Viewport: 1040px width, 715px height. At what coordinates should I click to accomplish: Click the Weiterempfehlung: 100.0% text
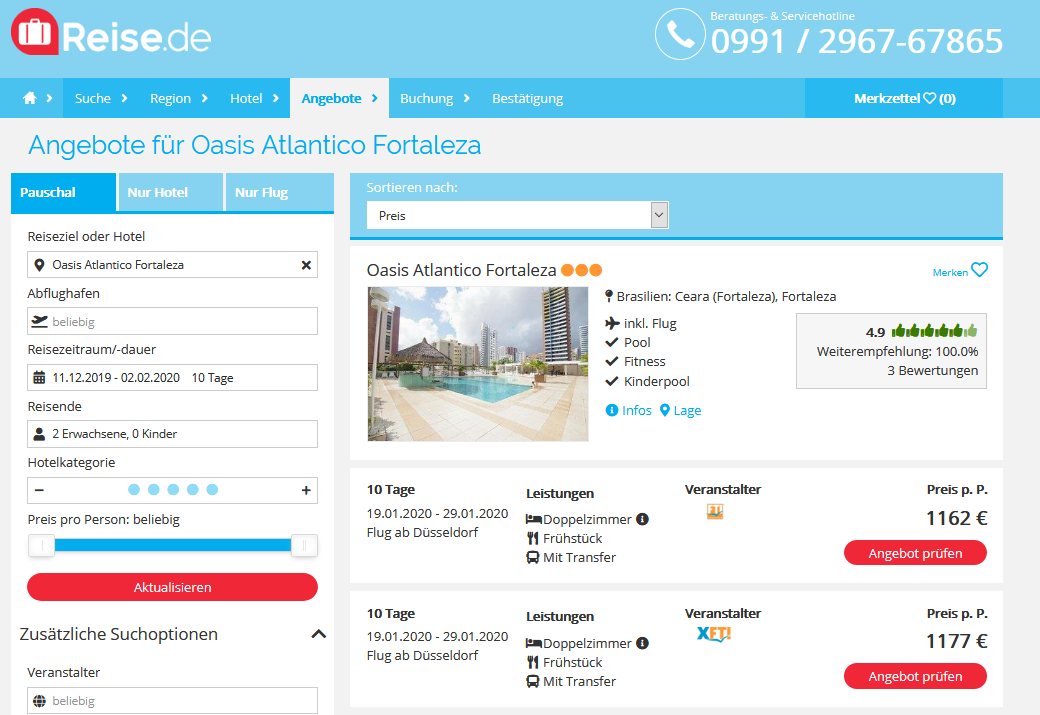[897, 352]
